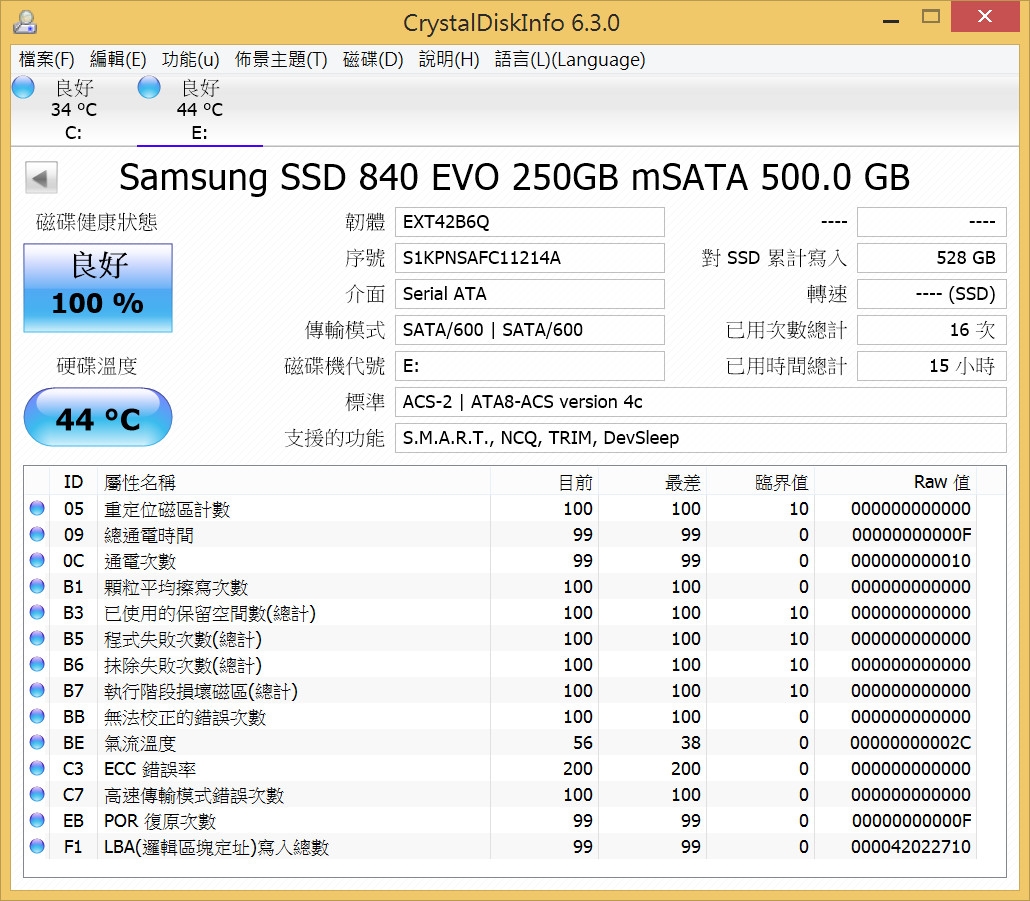
Task: Select attribute name 重定位磁區計數
Action: 167,509
